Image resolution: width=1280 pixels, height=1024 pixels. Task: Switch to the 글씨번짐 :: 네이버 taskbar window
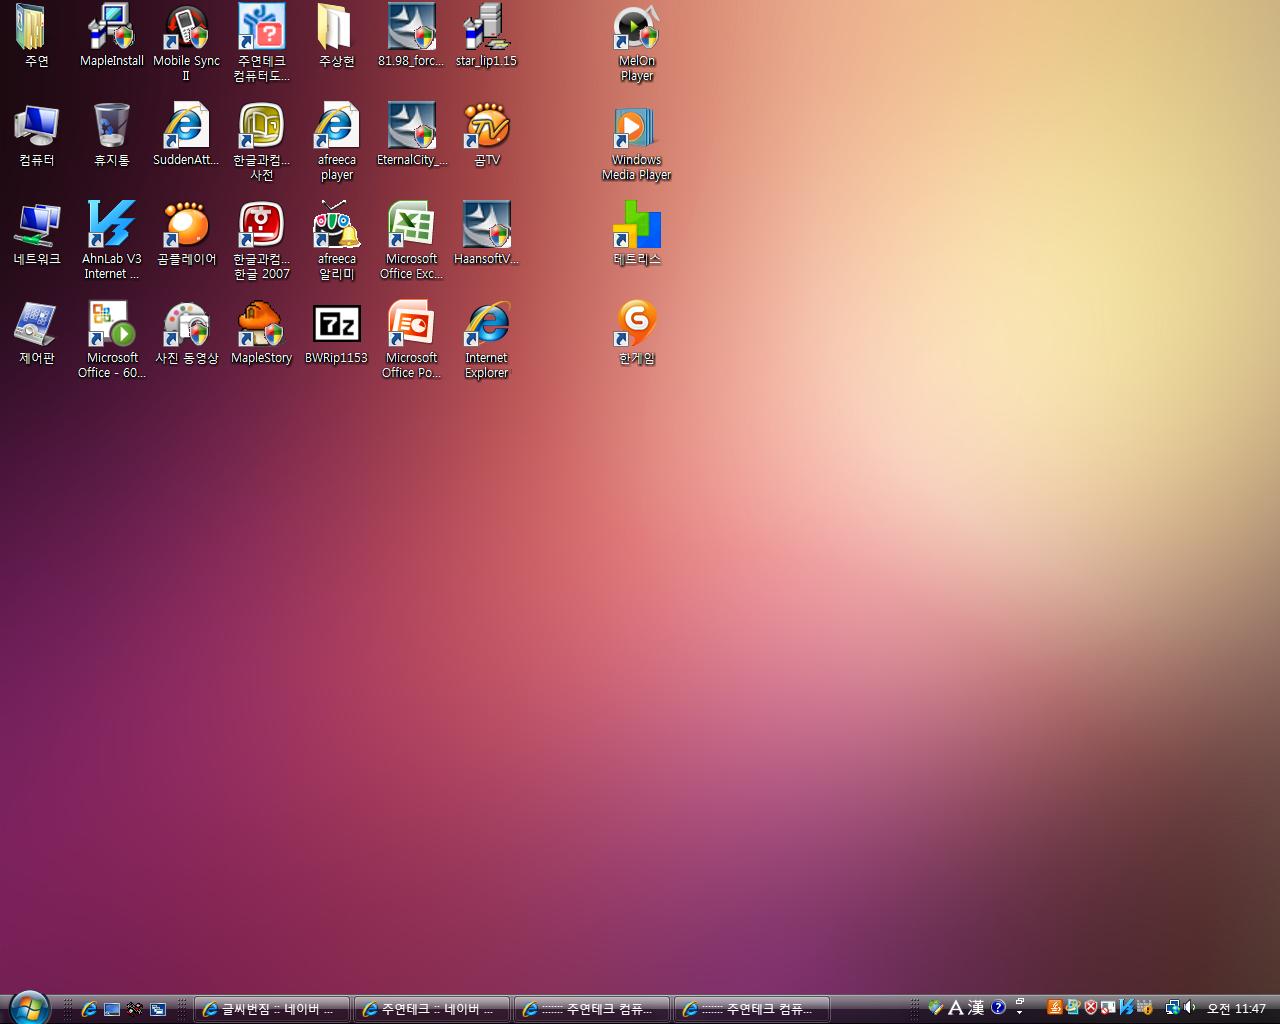click(271, 1009)
